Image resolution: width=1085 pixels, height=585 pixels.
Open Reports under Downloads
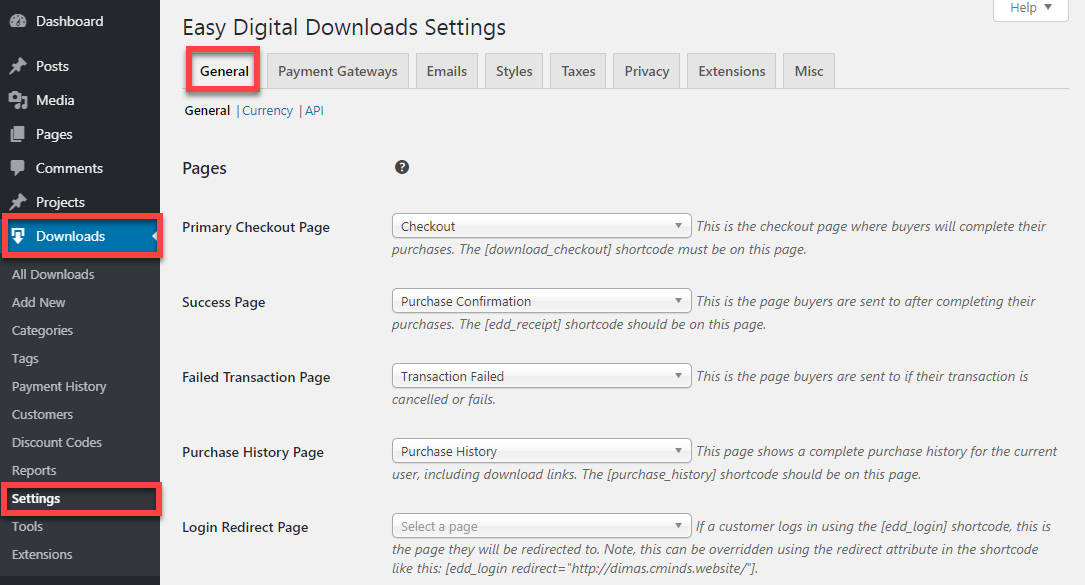click(34, 471)
